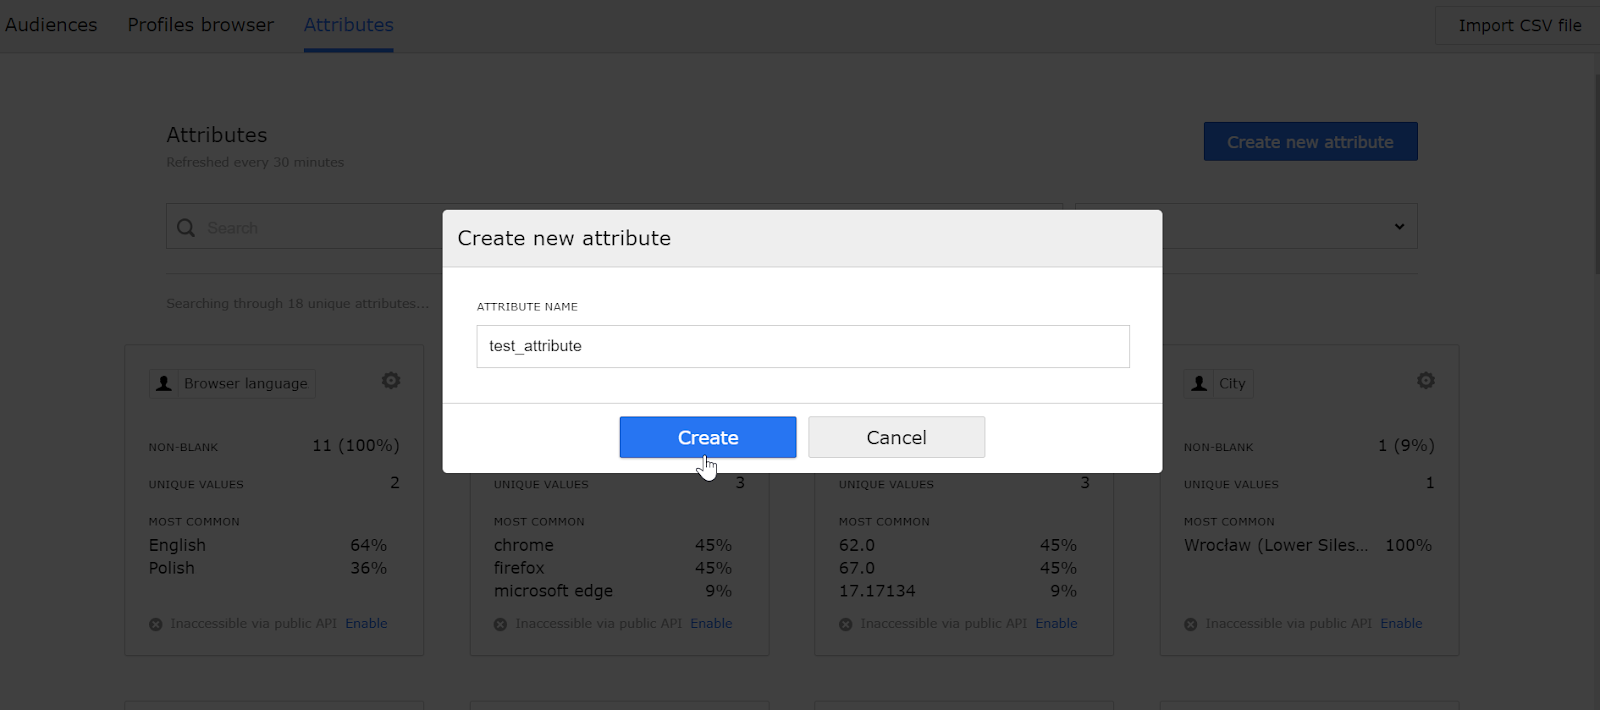
Task: Enable public API for Browser language
Action: coord(366,623)
